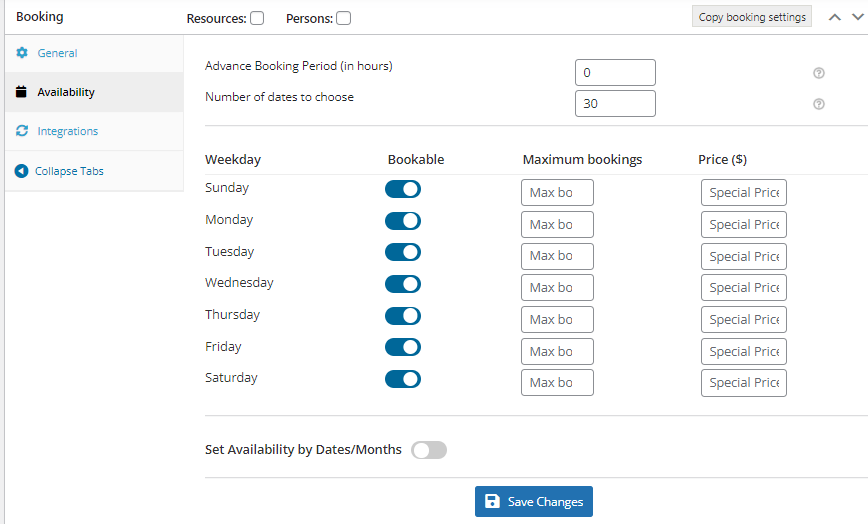This screenshot has height=524, width=868.
Task: Click the Collapse Tabs link
Action: (x=69, y=171)
